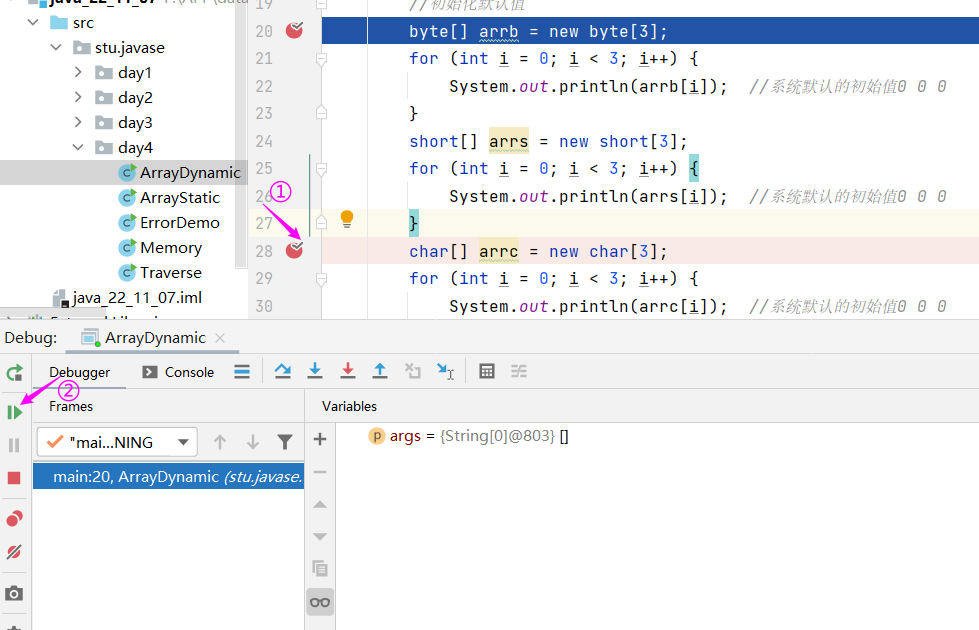This screenshot has height=630, width=979.
Task: View all breakpoints
Action: [14, 518]
